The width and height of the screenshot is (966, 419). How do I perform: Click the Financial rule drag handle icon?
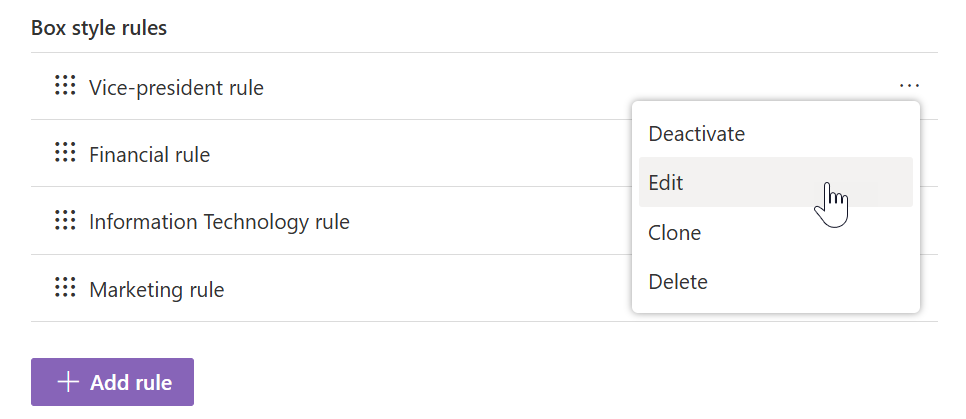(x=65, y=152)
